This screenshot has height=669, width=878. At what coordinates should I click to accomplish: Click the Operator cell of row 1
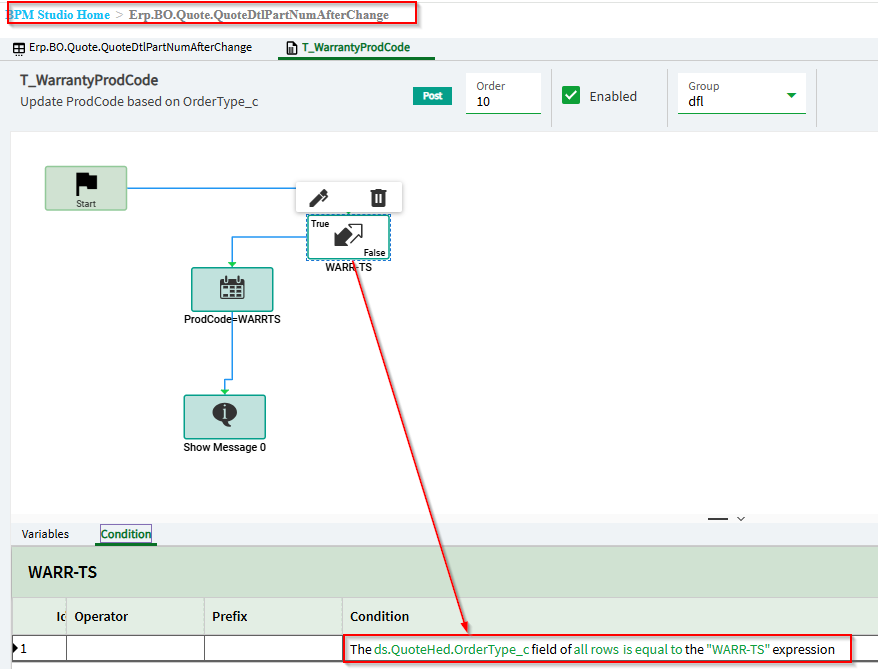(x=135, y=649)
